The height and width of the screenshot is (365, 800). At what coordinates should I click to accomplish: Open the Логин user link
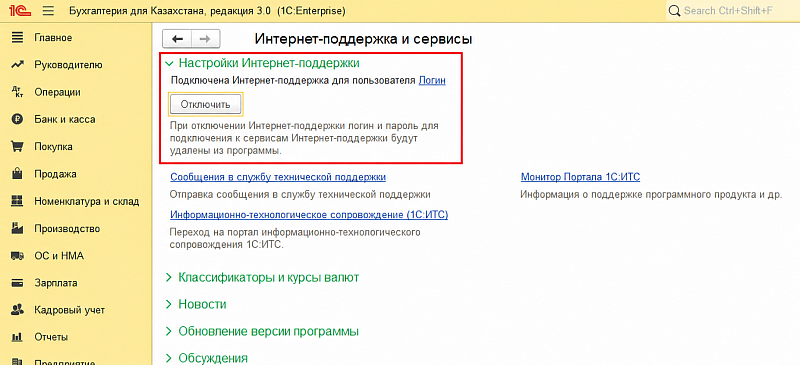coord(432,81)
